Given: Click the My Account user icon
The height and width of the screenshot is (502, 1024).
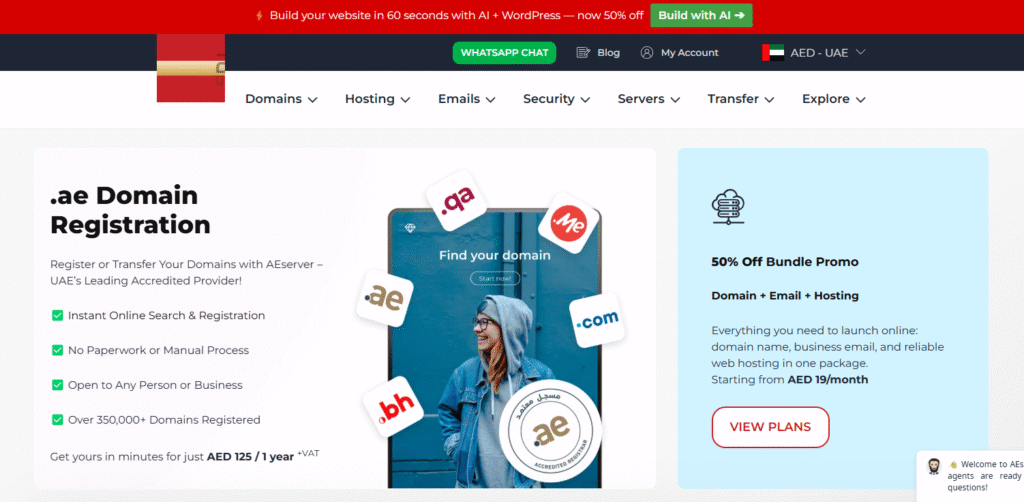Looking at the screenshot, I should tap(647, 53).
